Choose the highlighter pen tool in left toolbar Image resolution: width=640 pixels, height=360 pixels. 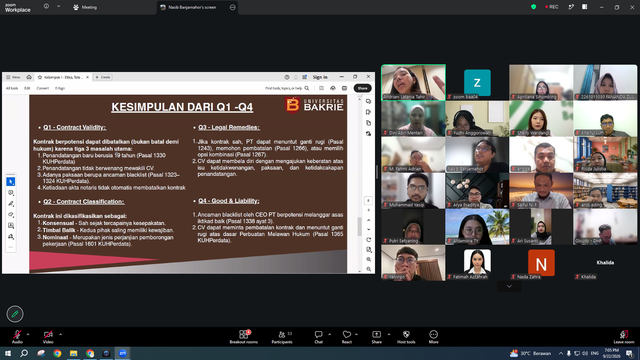coord(11,204)
